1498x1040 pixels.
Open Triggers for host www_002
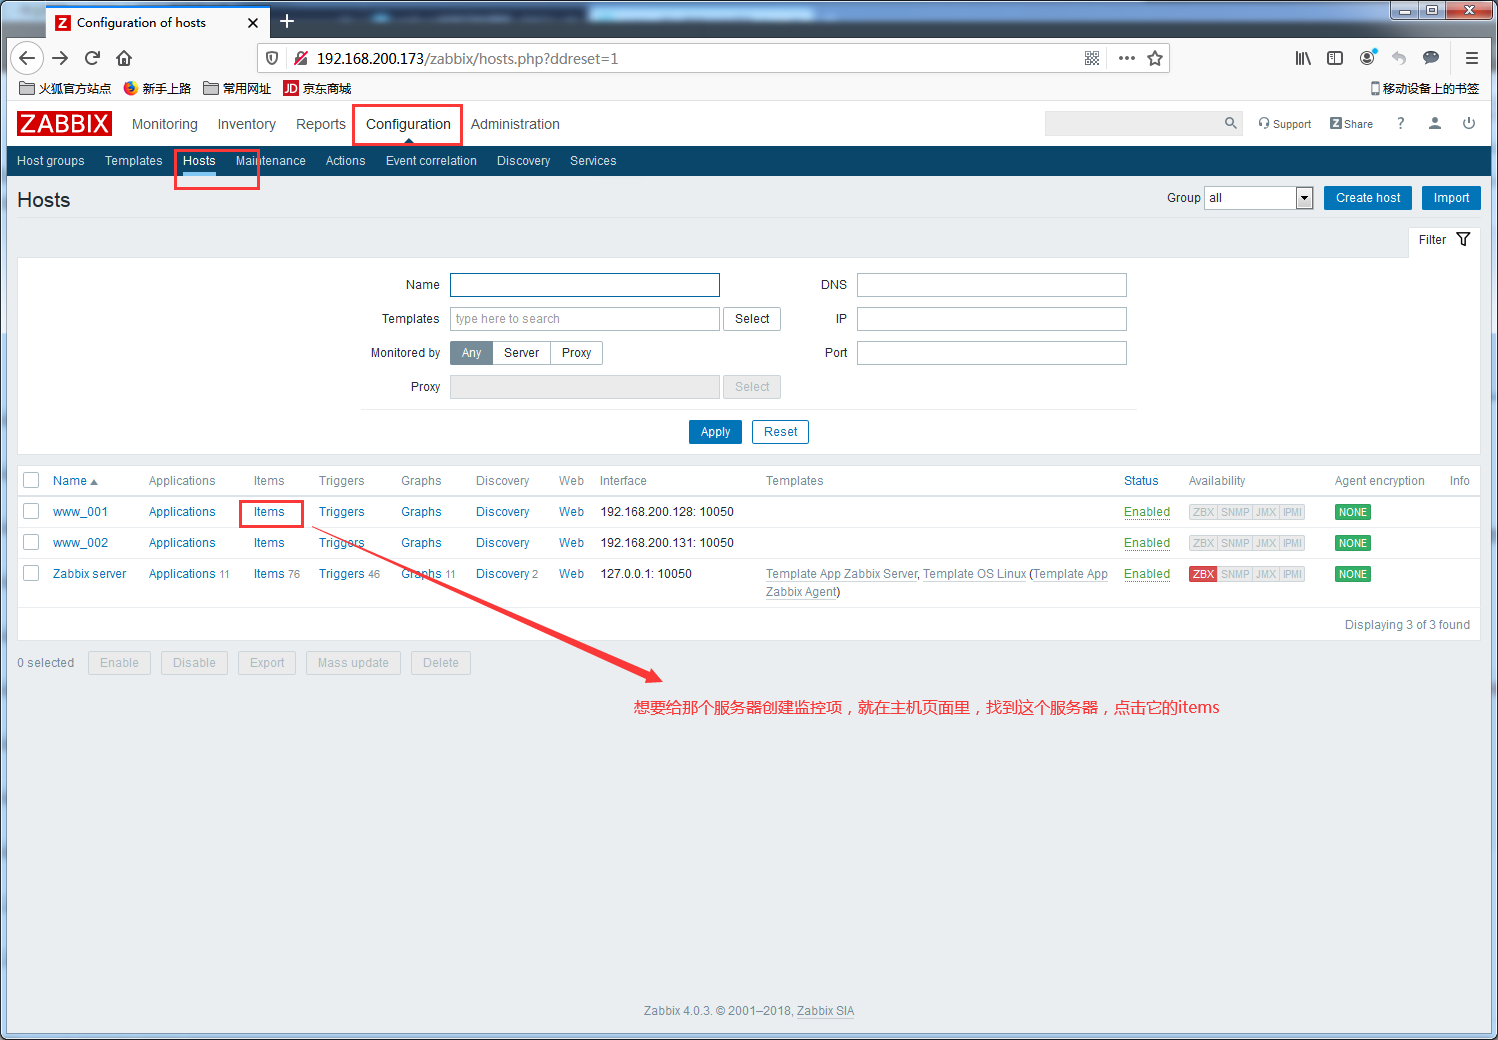click(341, 543)
